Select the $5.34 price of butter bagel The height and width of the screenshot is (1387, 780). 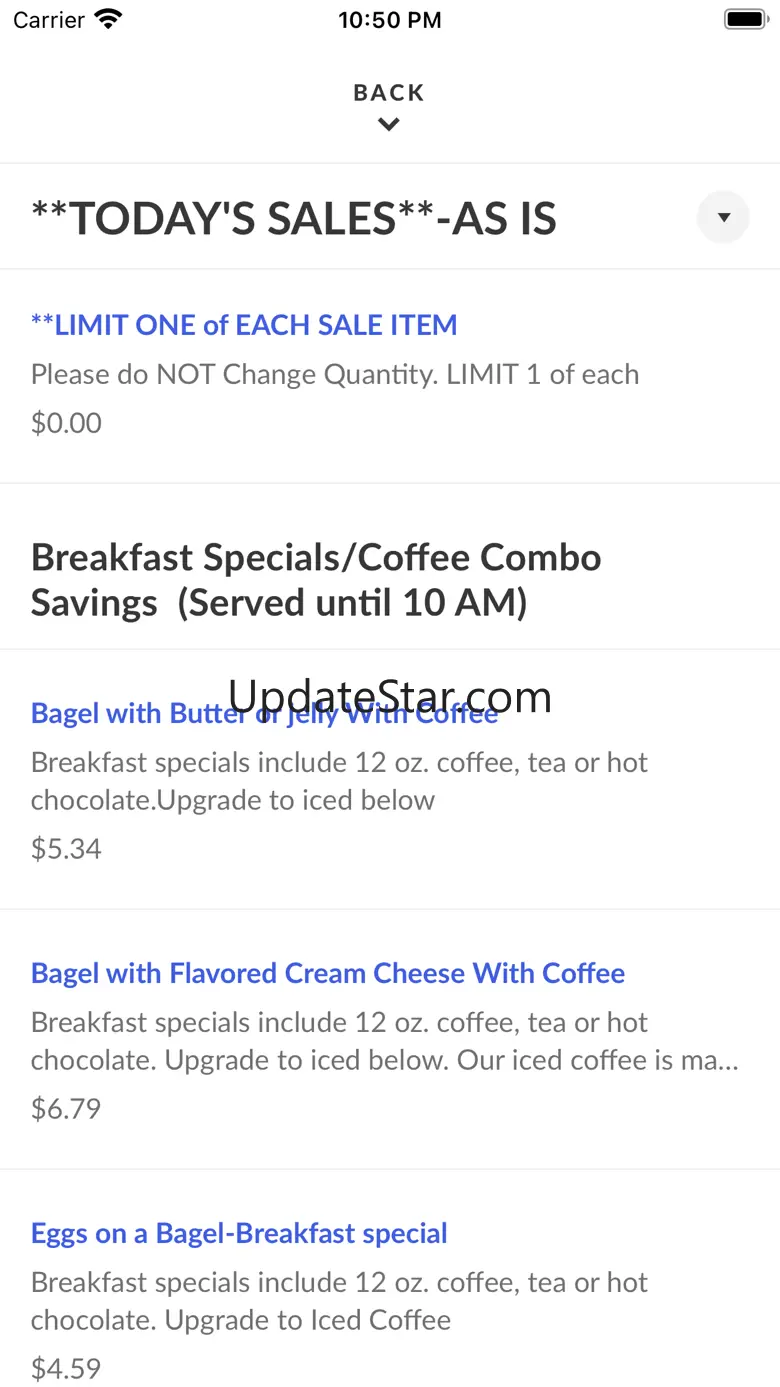(66, 849)
